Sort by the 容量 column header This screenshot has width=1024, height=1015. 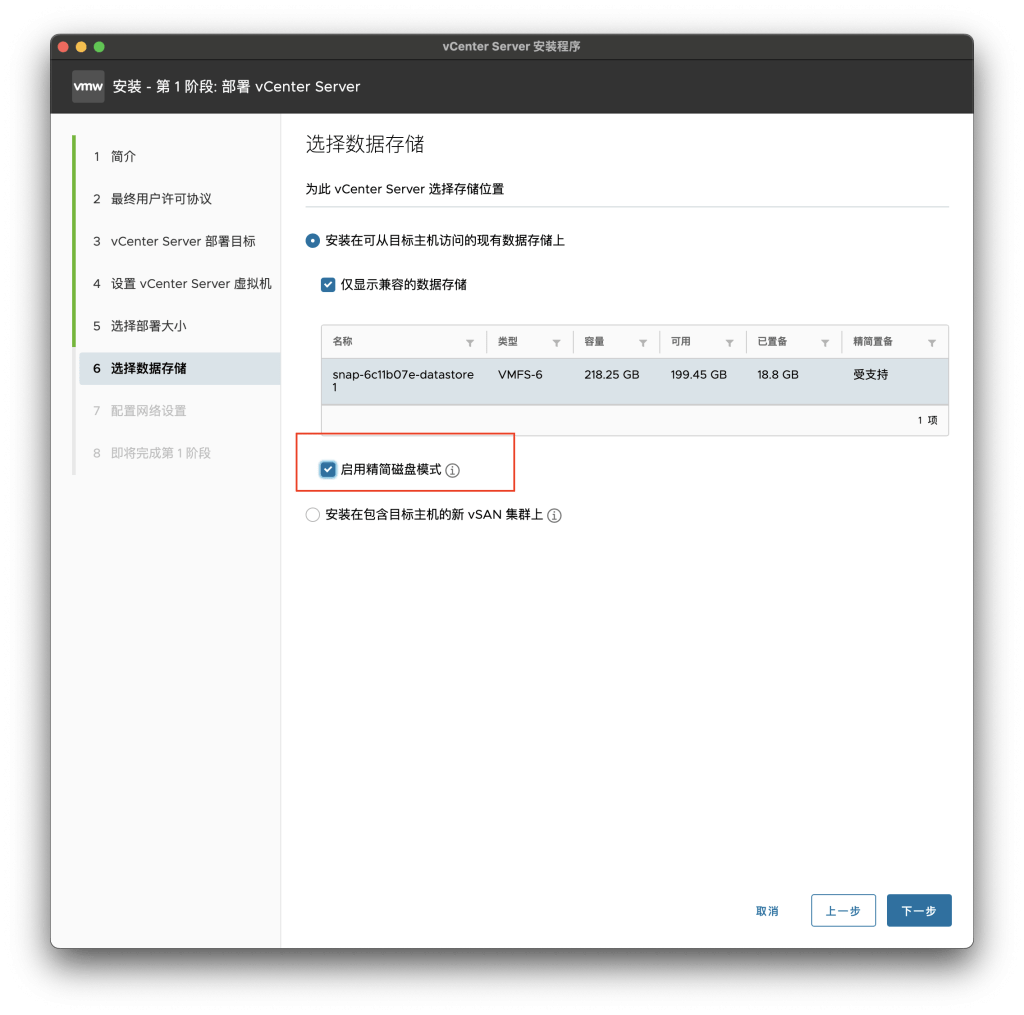[594, 342]
